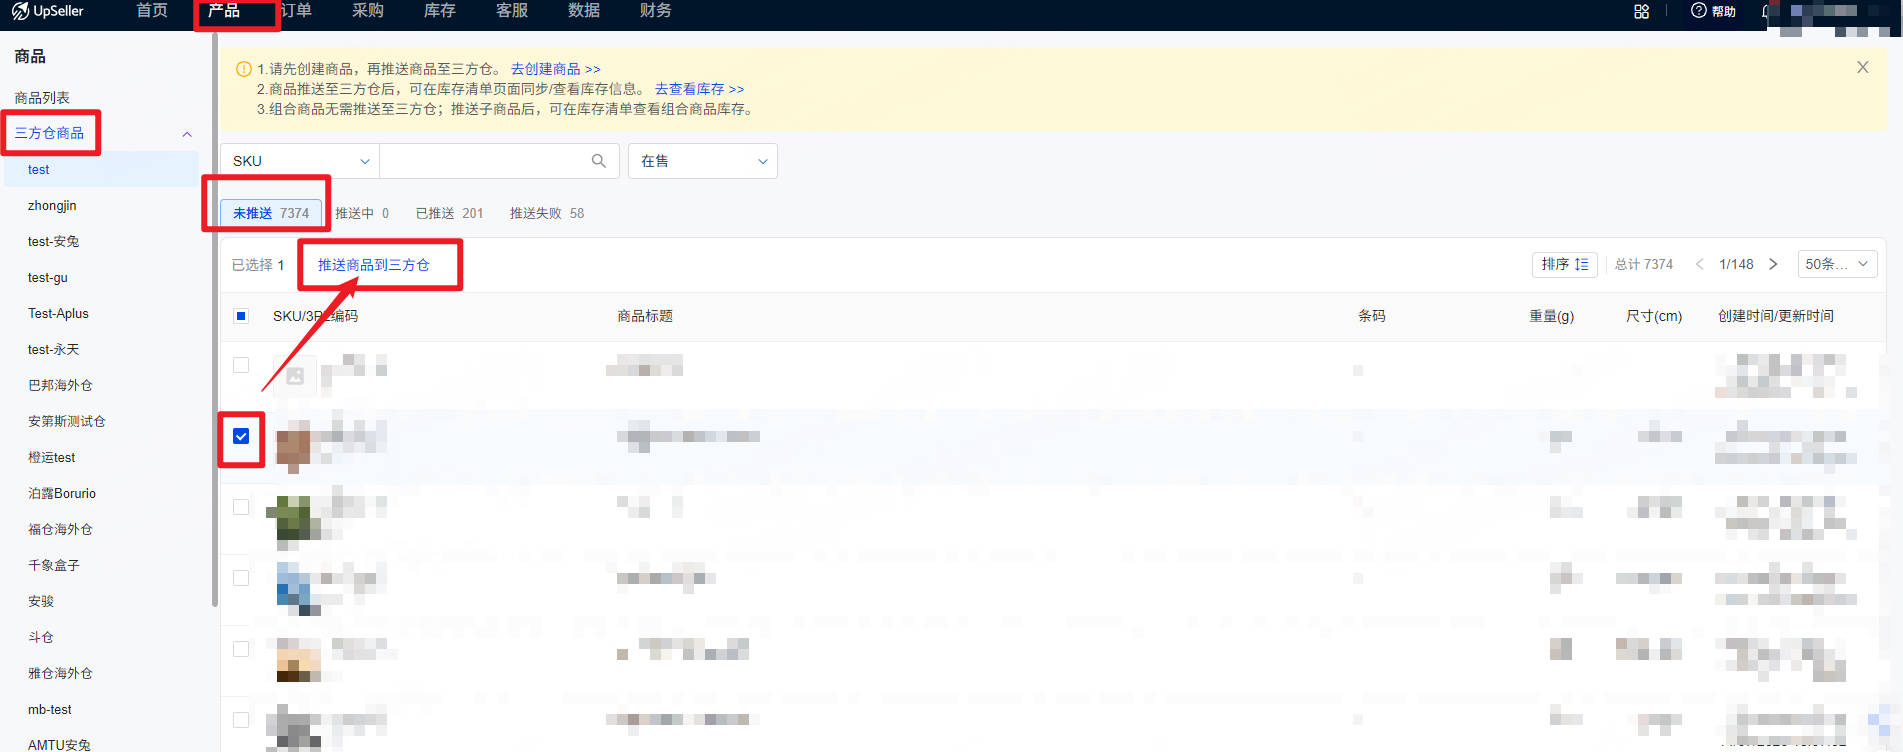Open the 财务 menu

tap(656, 11)
